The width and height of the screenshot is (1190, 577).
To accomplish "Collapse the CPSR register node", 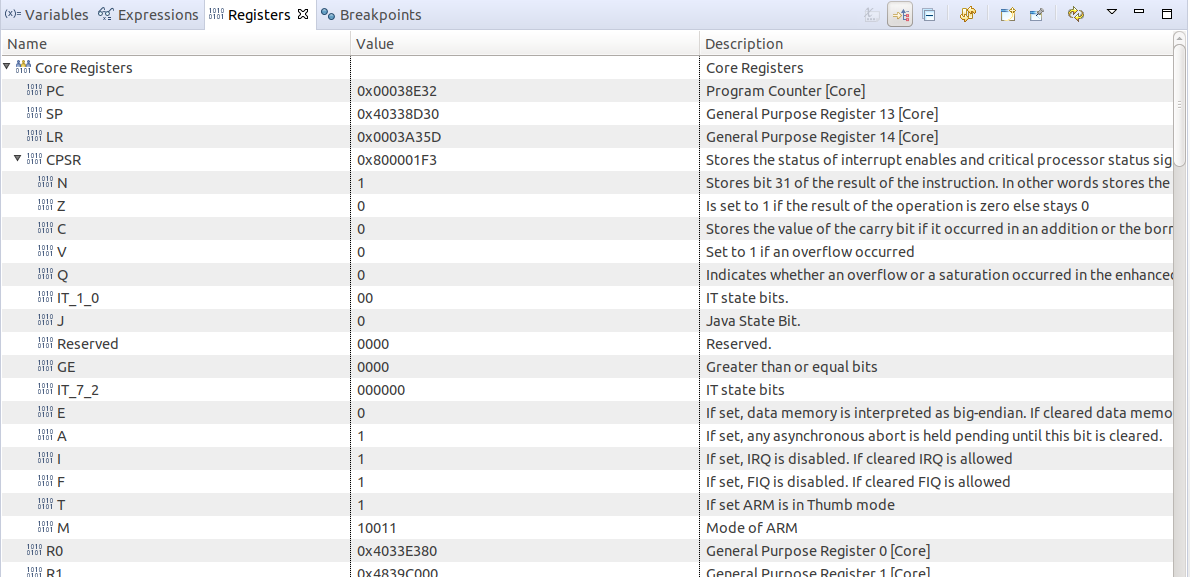I will (18, 160).
